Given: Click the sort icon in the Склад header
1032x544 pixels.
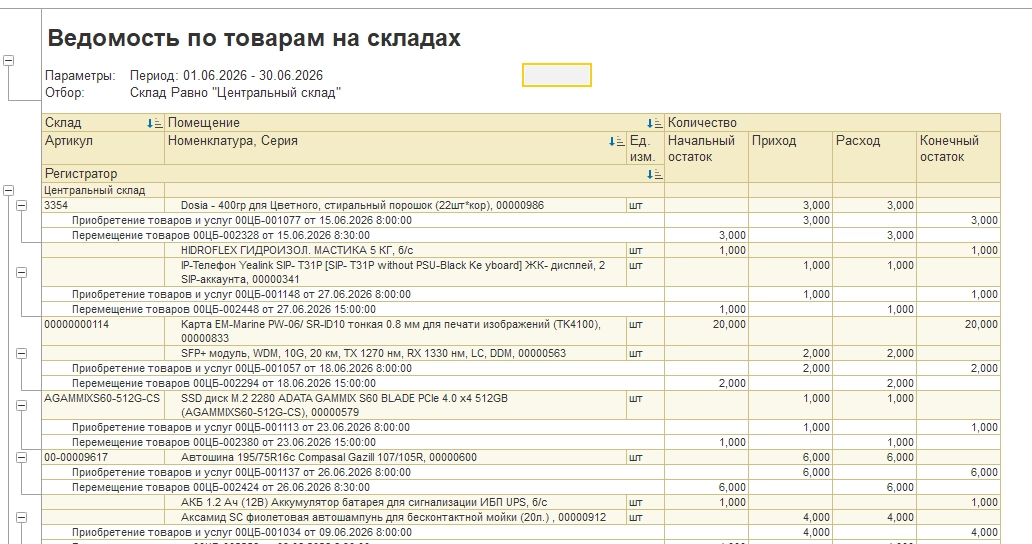Looking at the screenshot, I should 155,123.
